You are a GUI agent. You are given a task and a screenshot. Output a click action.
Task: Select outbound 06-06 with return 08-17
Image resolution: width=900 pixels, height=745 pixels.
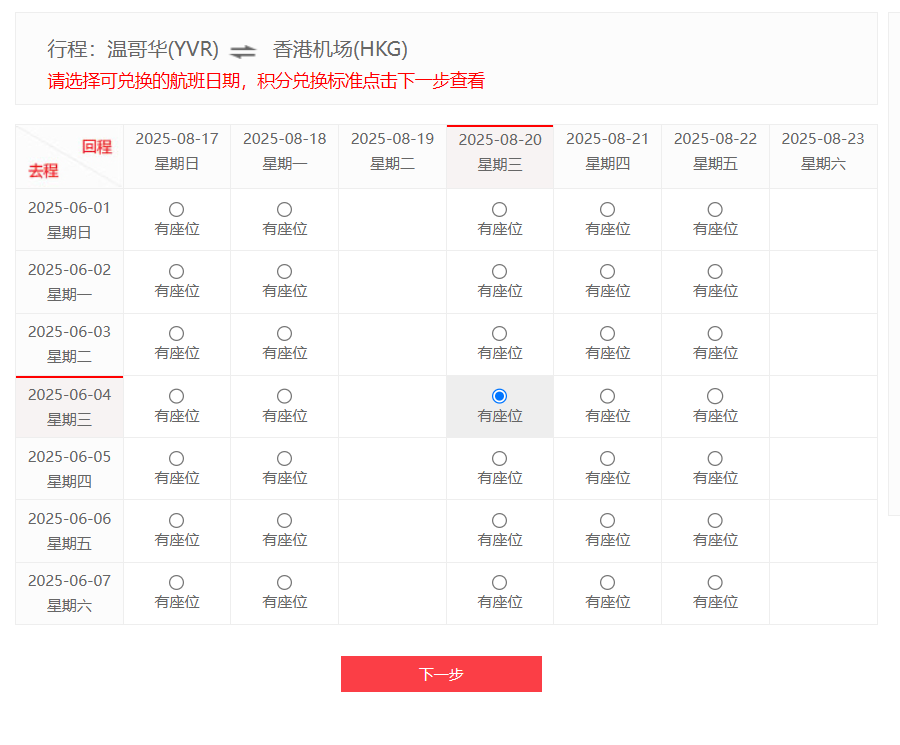176,521
